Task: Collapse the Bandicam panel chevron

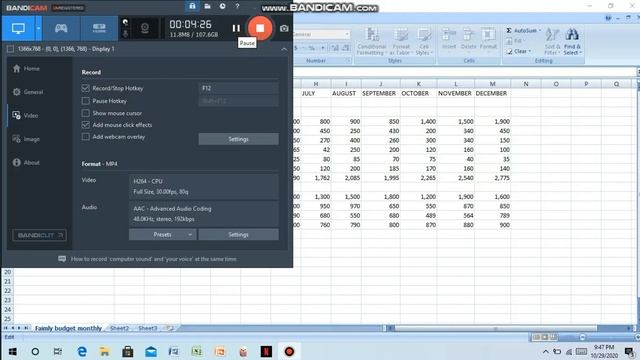Action: pos(284,49)
